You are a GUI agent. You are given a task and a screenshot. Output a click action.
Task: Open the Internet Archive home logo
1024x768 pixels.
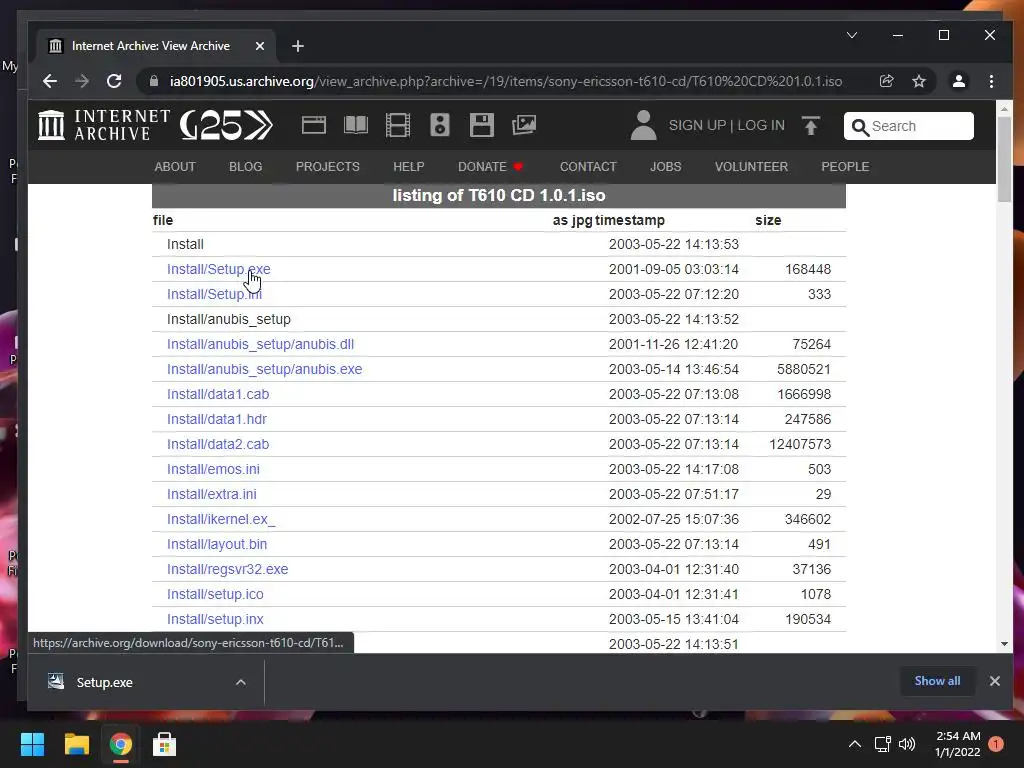tap(104, 125)
